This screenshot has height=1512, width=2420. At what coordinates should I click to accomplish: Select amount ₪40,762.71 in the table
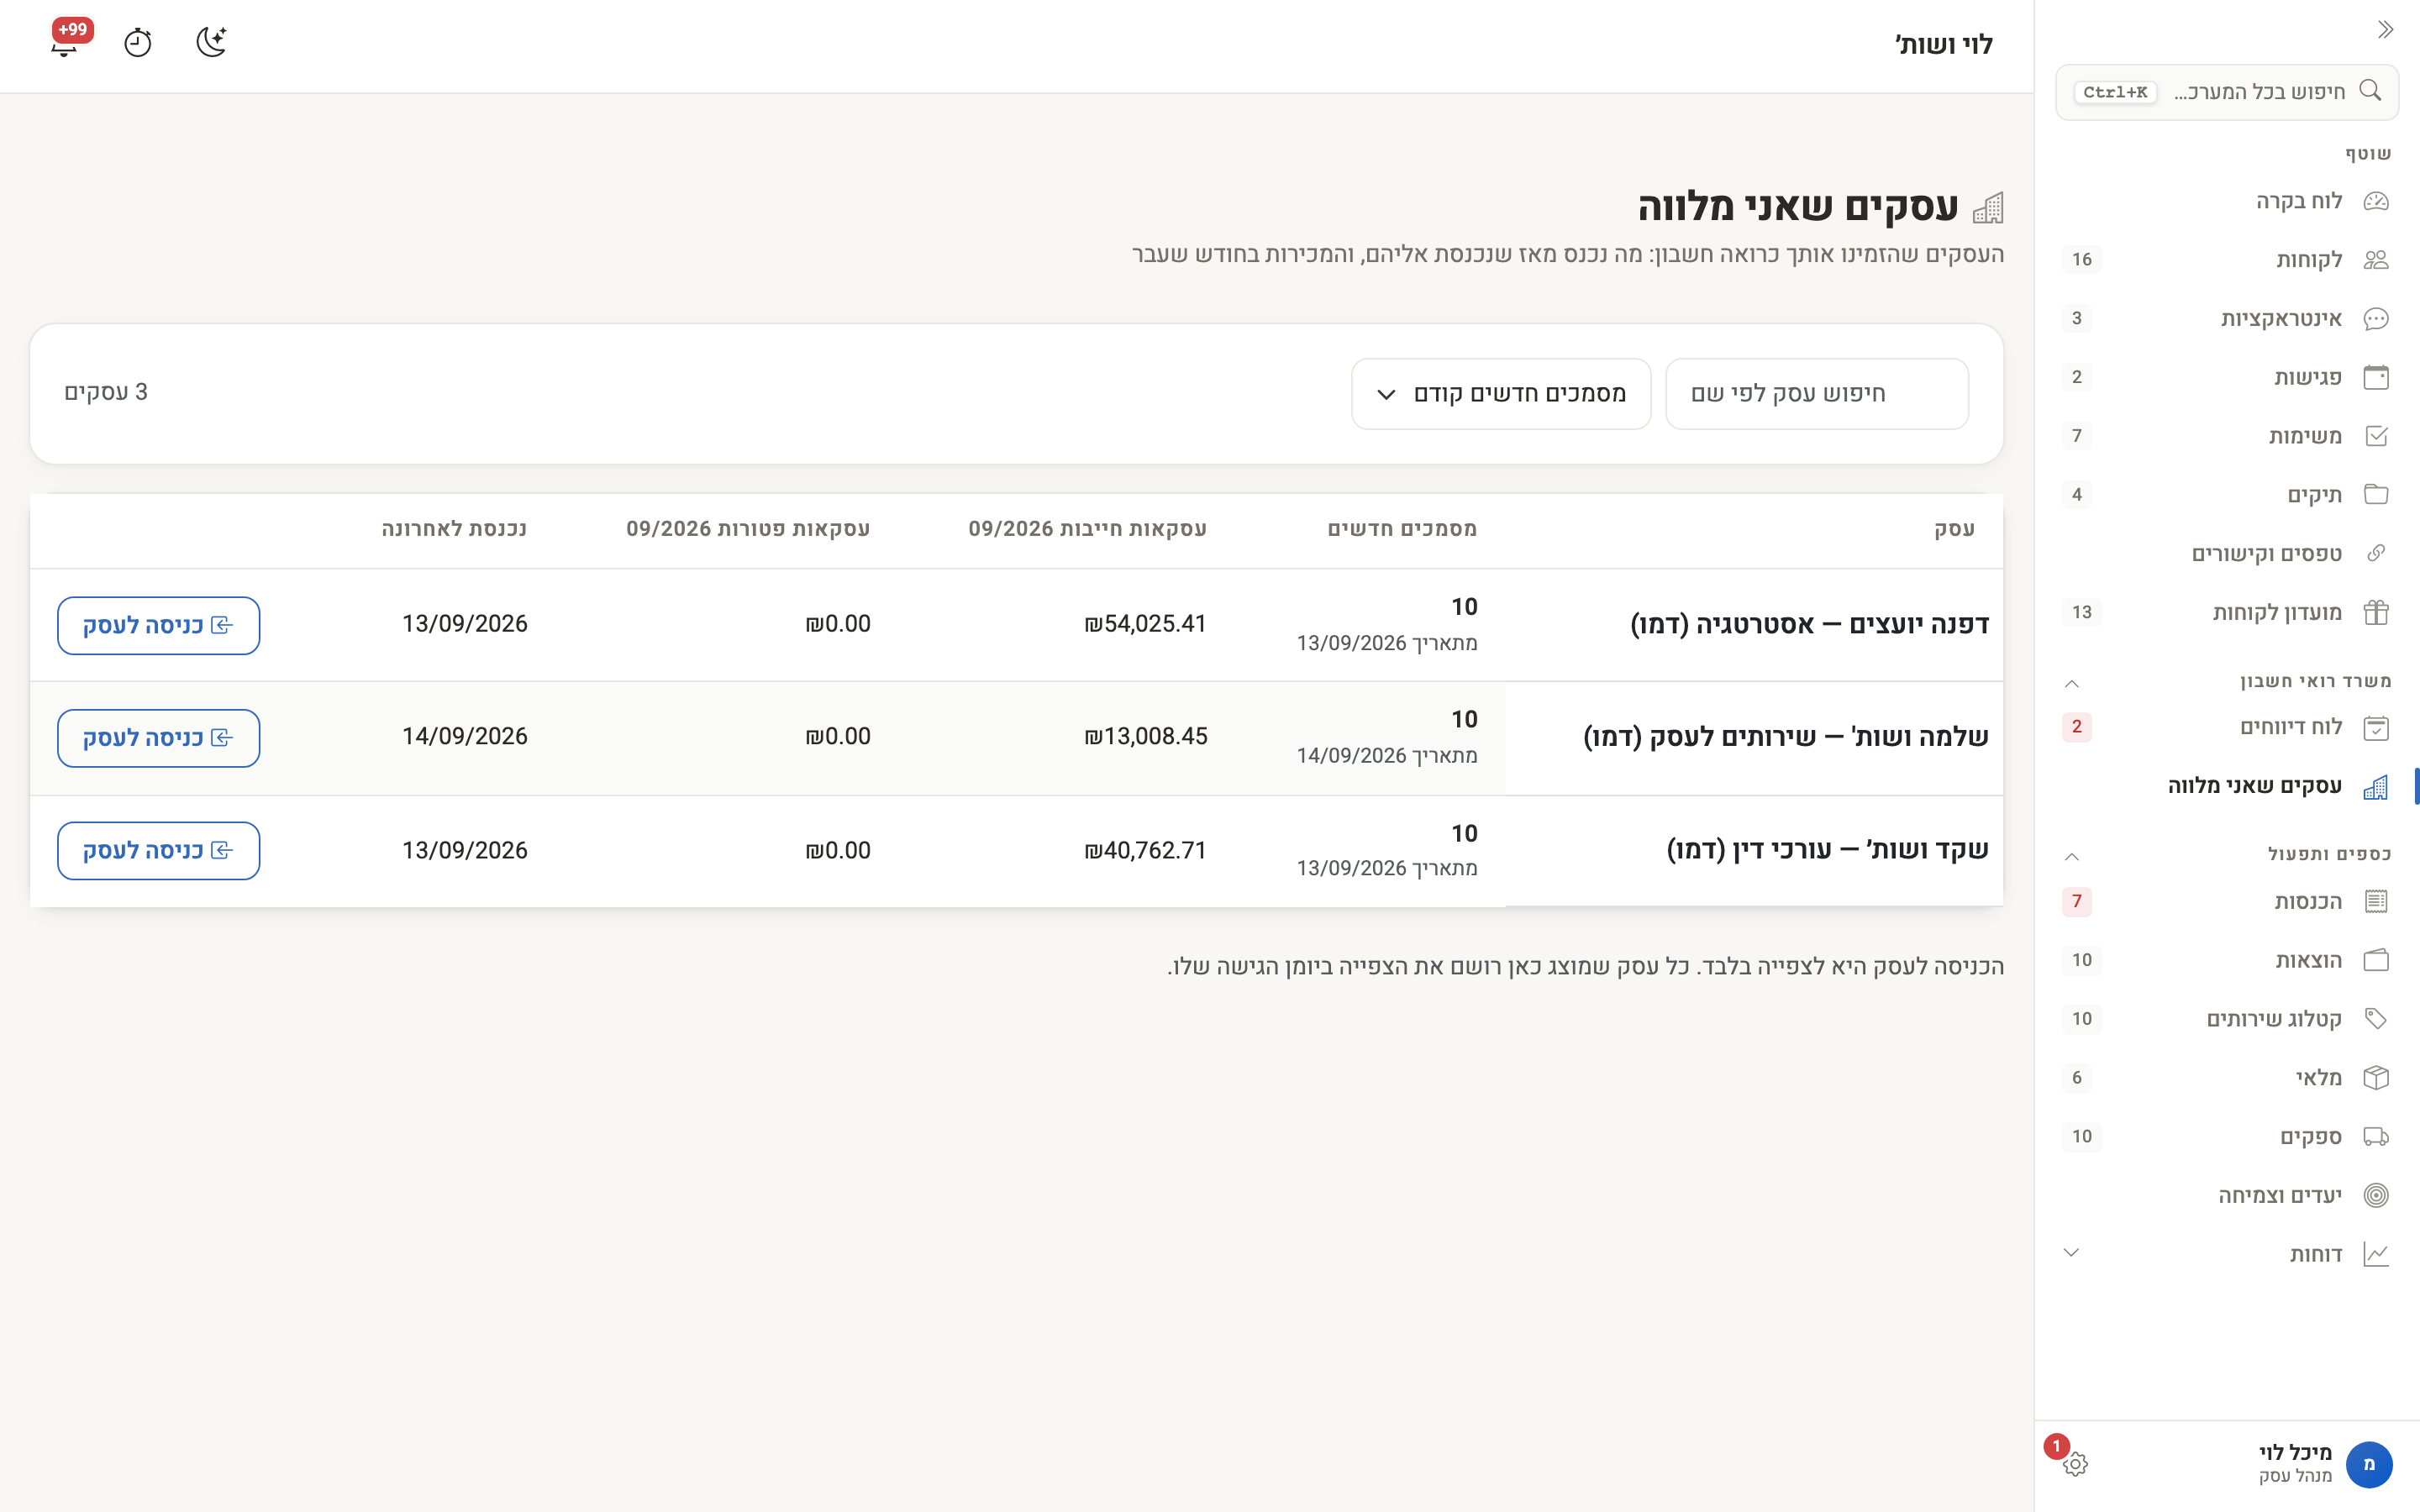[x=1146, y=851]
